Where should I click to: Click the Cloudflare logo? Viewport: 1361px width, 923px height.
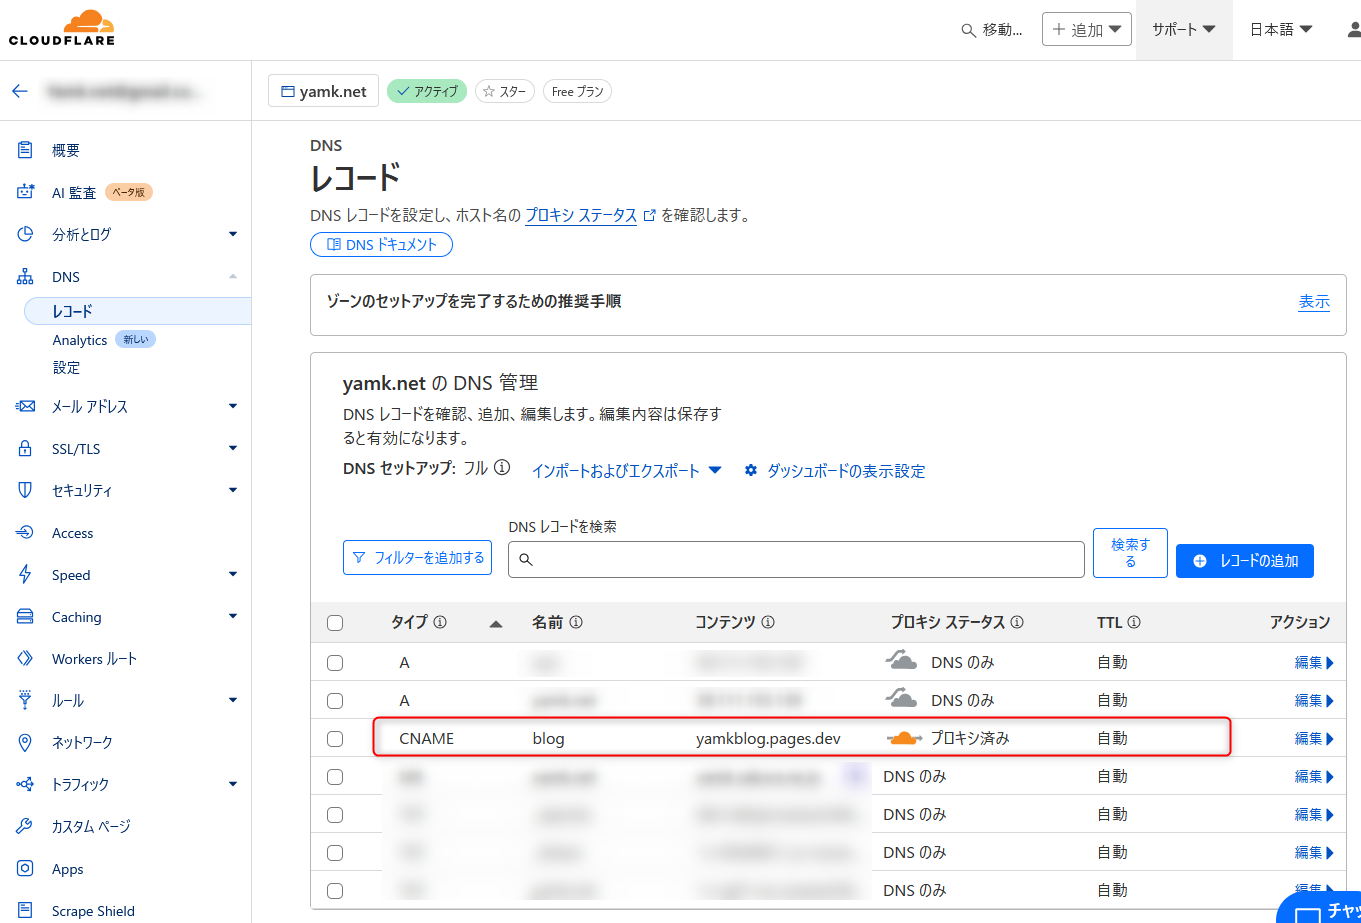point(62,28)
